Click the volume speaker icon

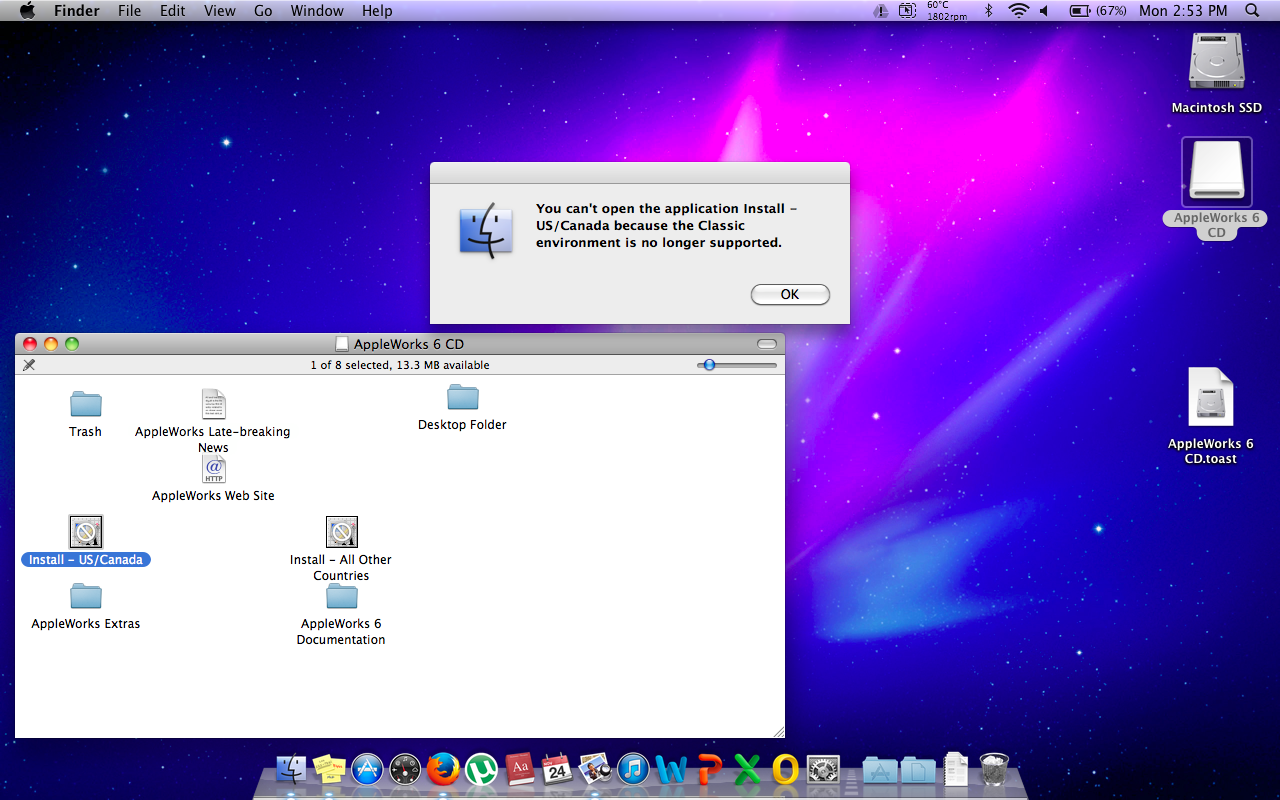coord(1046,11)
